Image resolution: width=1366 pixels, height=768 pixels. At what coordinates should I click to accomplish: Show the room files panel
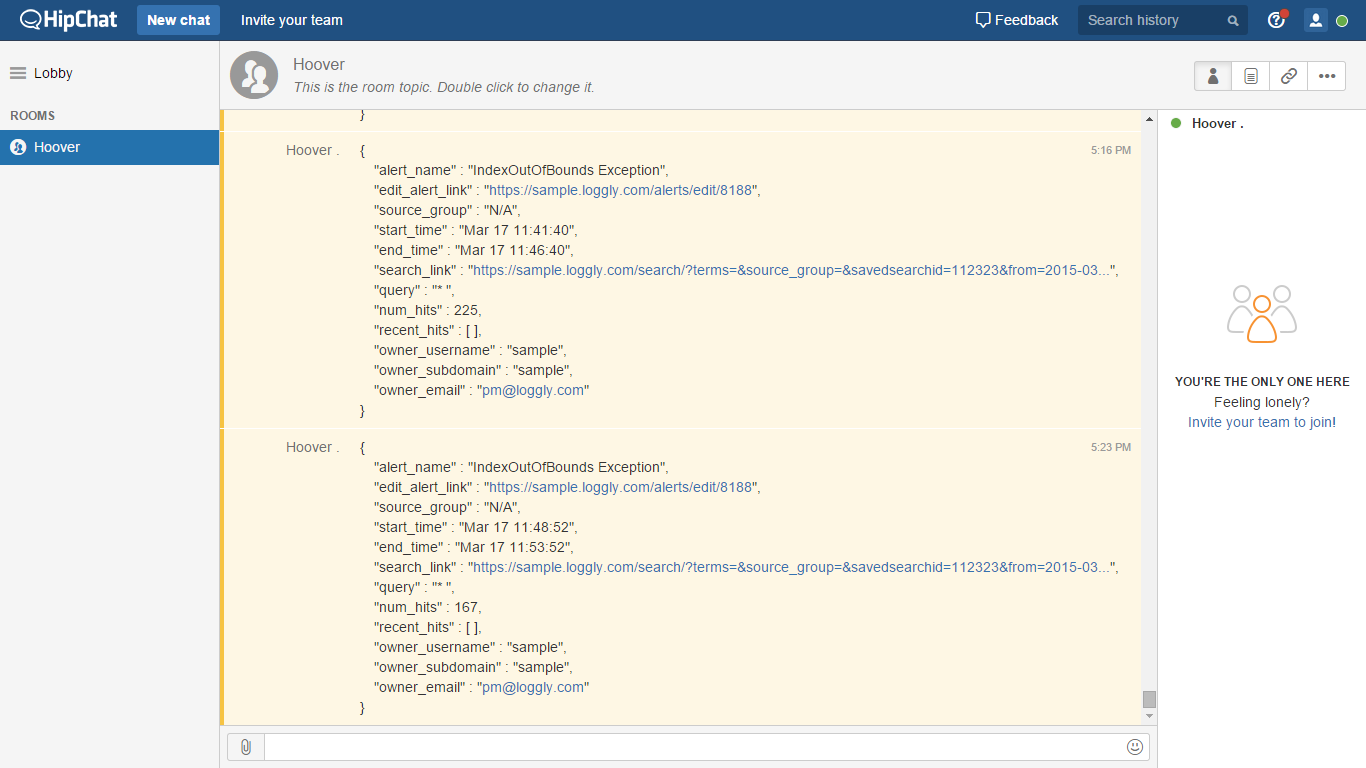pyautogui.click(x=1251, y=76)
